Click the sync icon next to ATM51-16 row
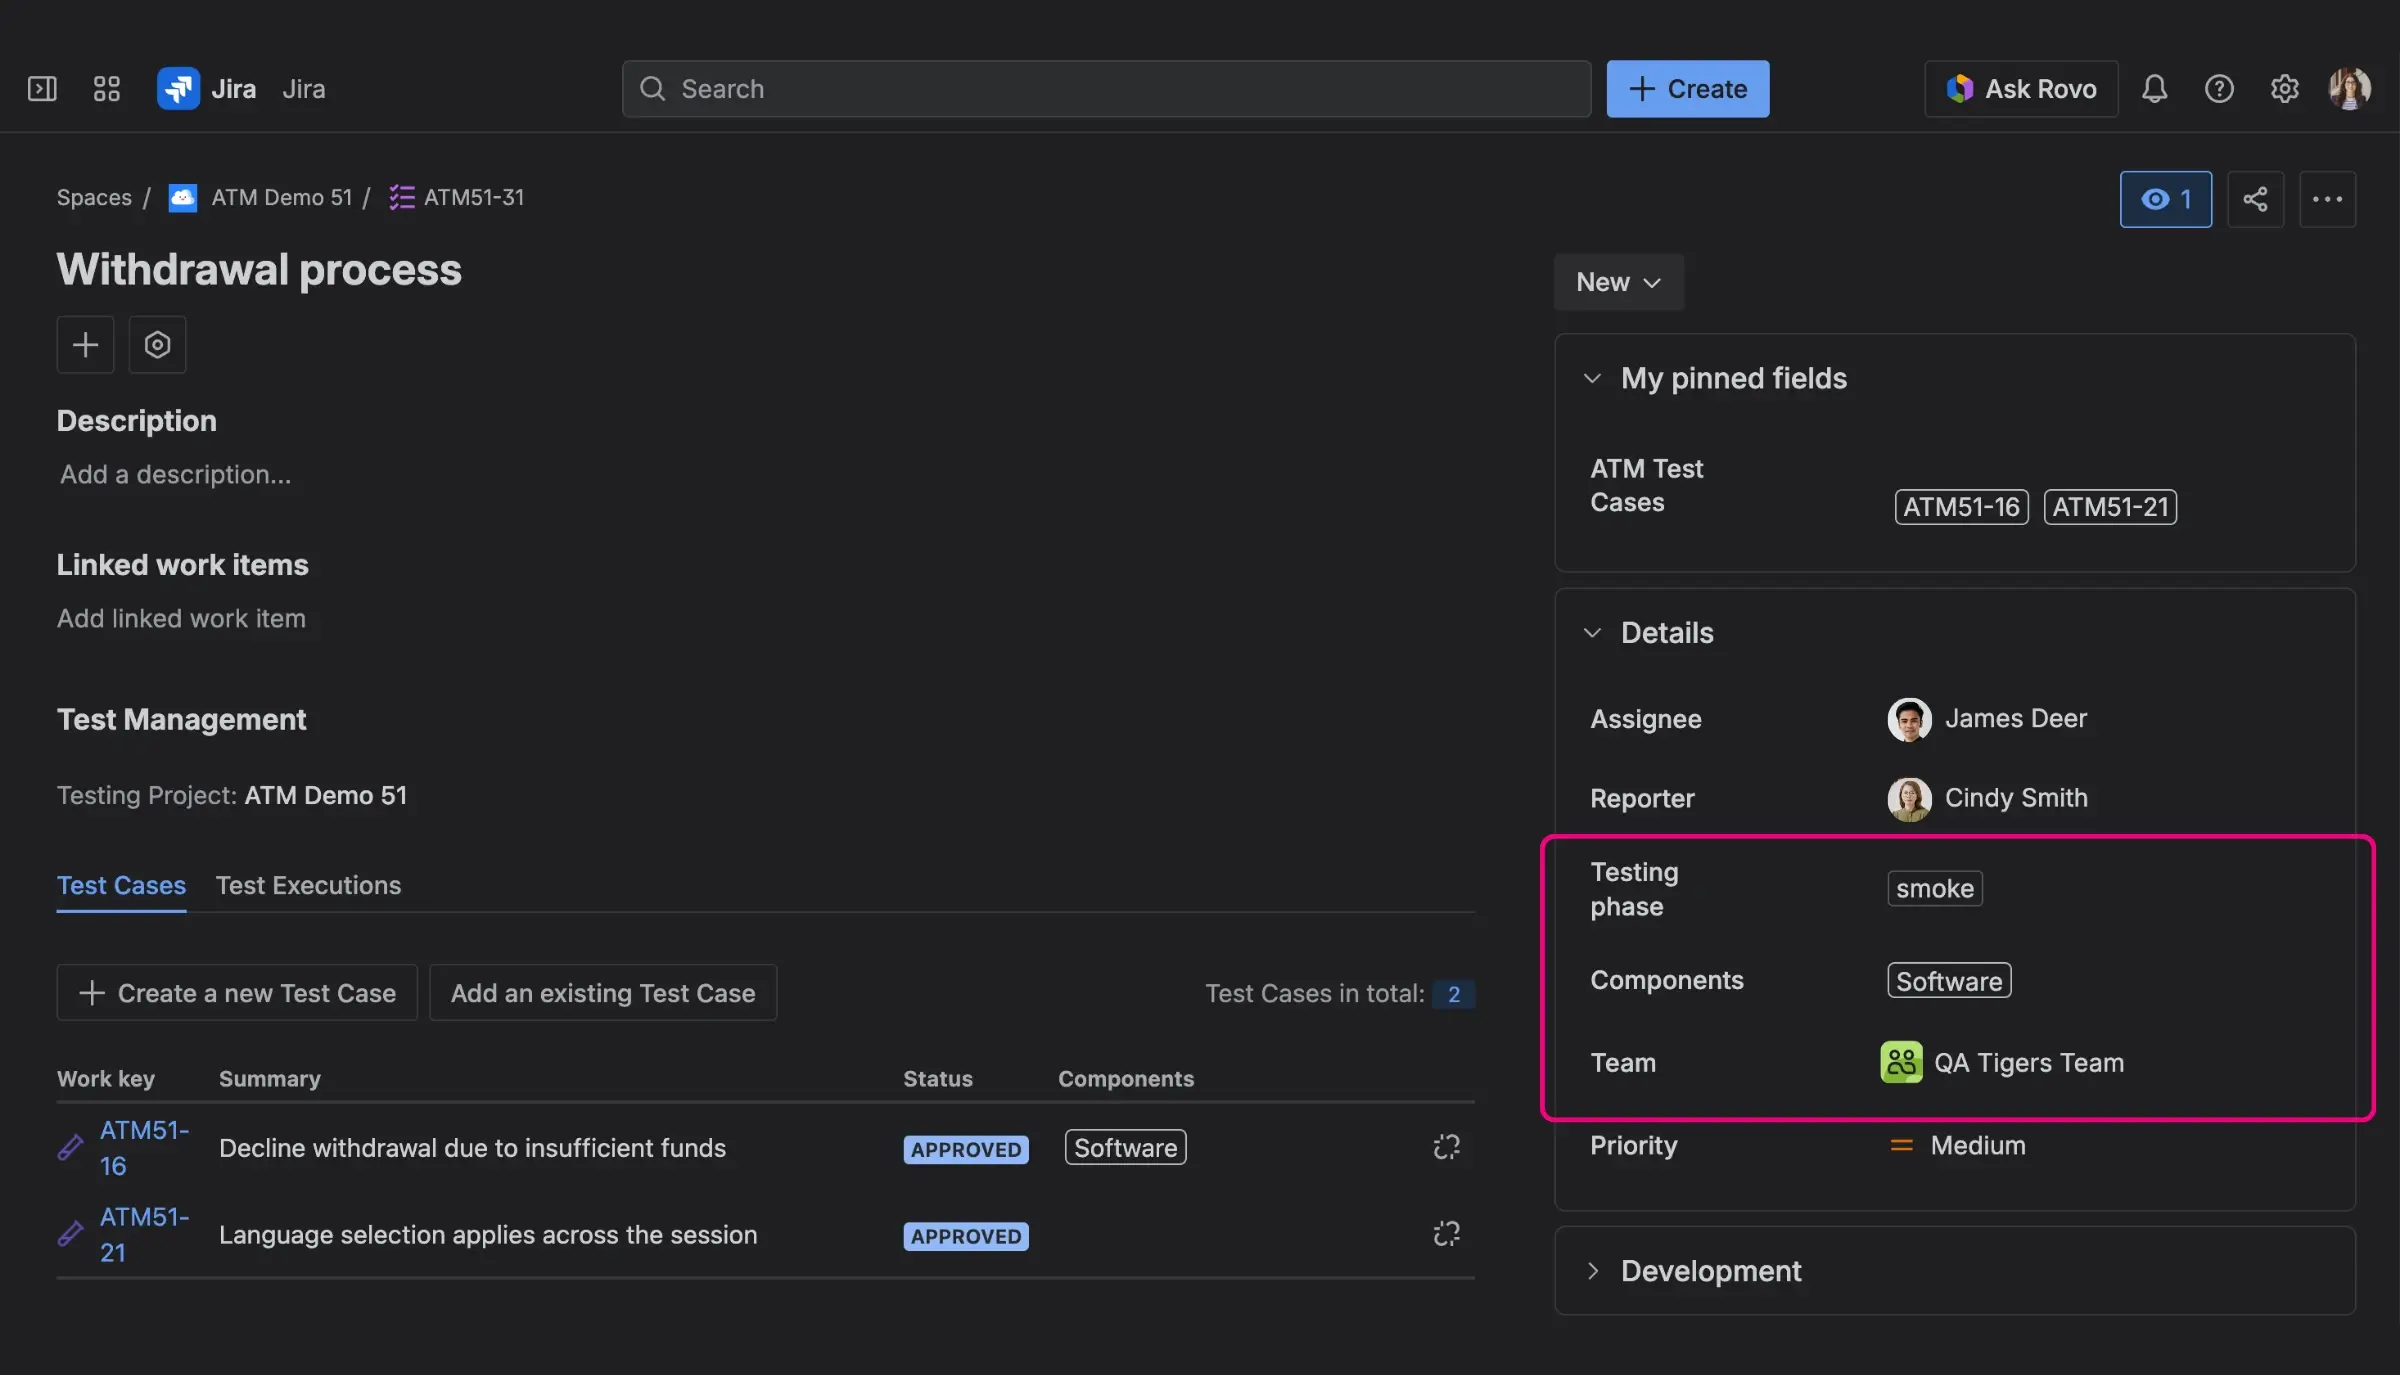Image resolution: width=2400 pixels, height=1375 pixels. point(1446,1147)
